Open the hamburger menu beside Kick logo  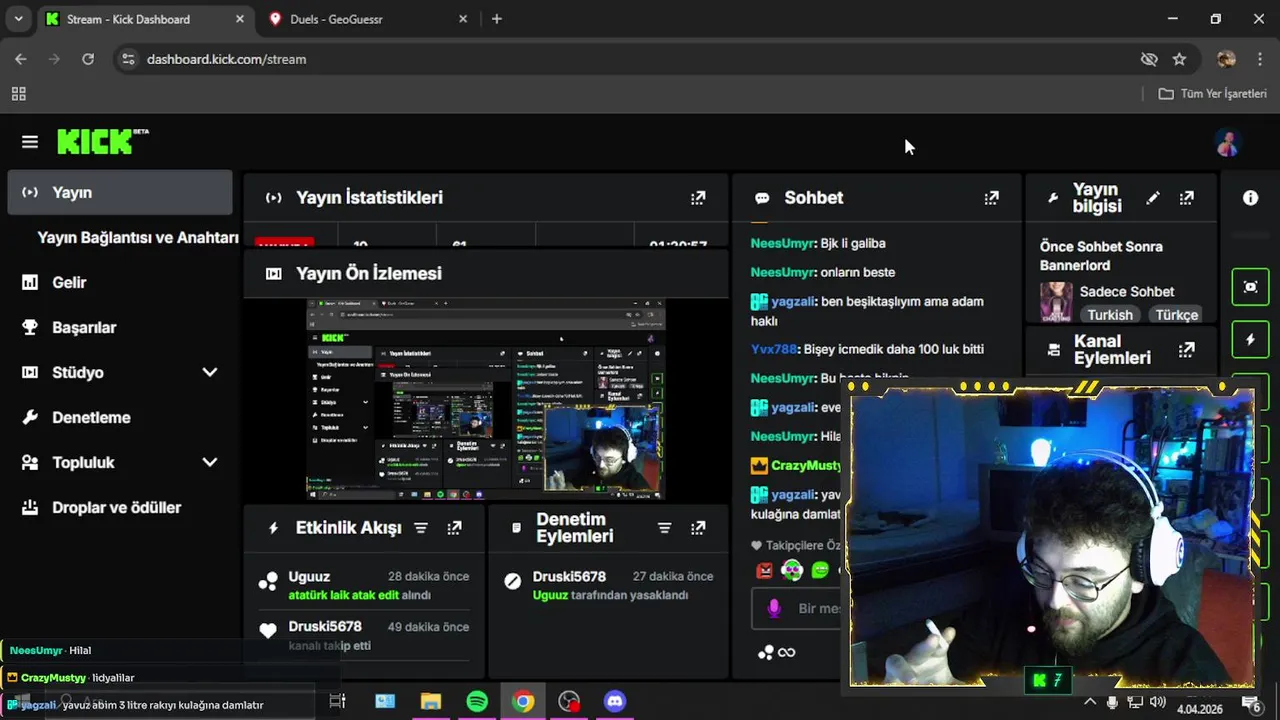click(30, 142)
